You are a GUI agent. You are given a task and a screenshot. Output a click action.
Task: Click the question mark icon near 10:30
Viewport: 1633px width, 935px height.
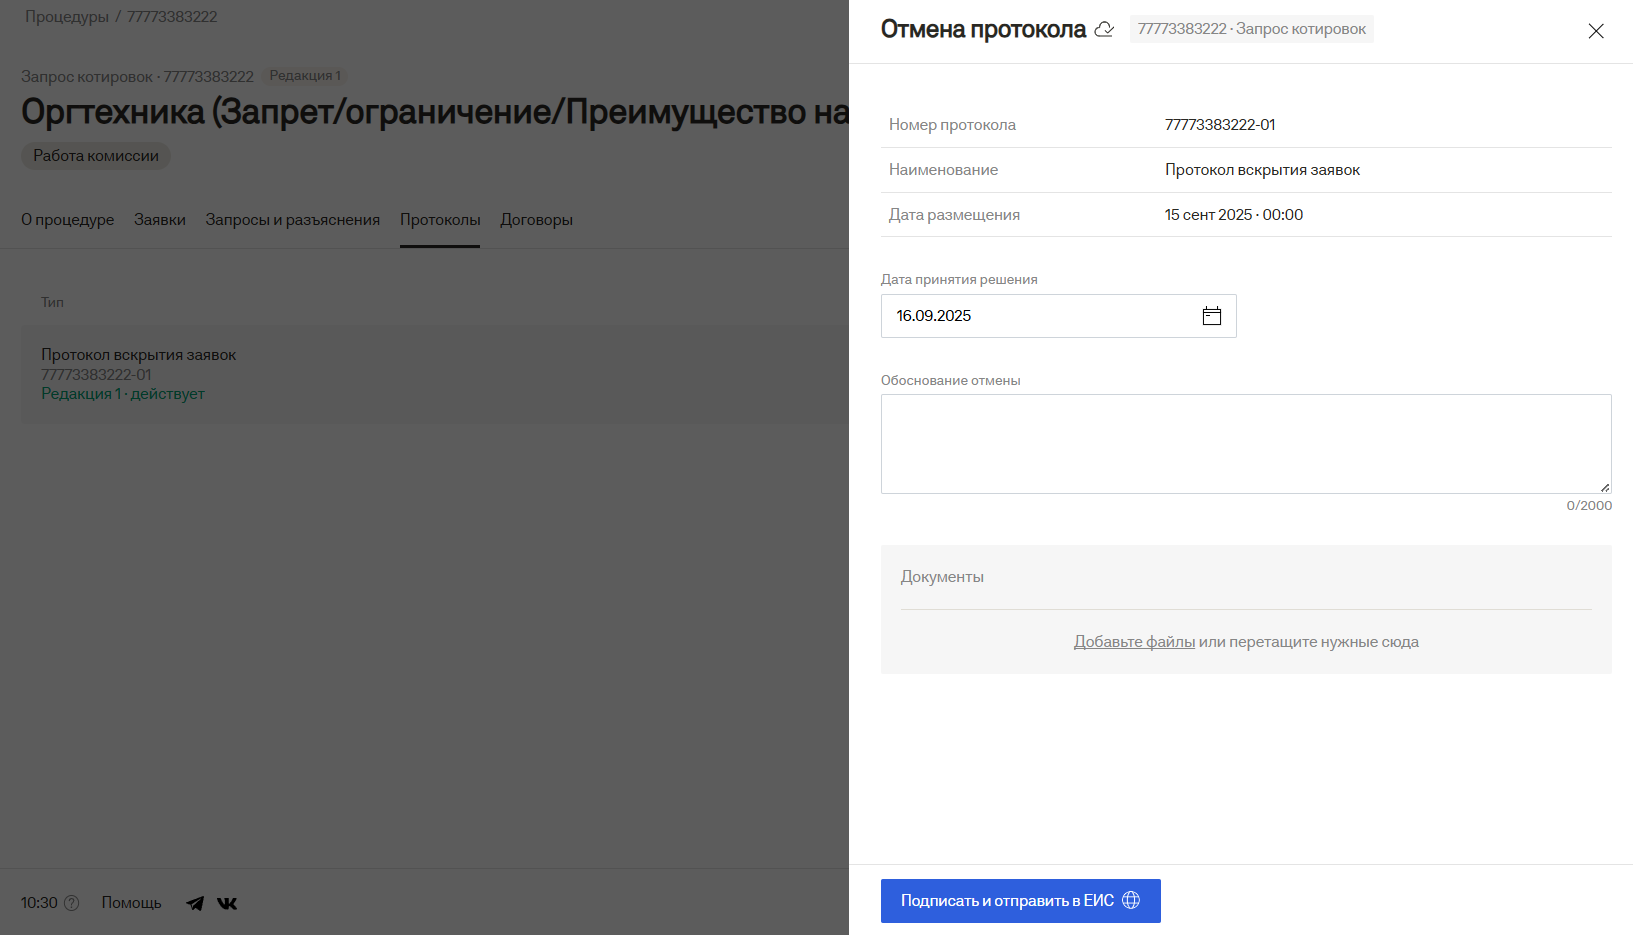[72, 903]
